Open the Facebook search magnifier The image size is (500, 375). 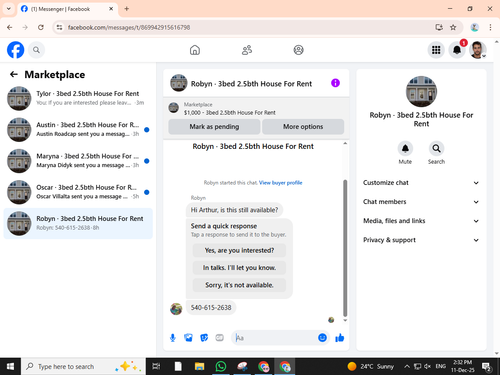pyautogui.click(x=36, y=50)
